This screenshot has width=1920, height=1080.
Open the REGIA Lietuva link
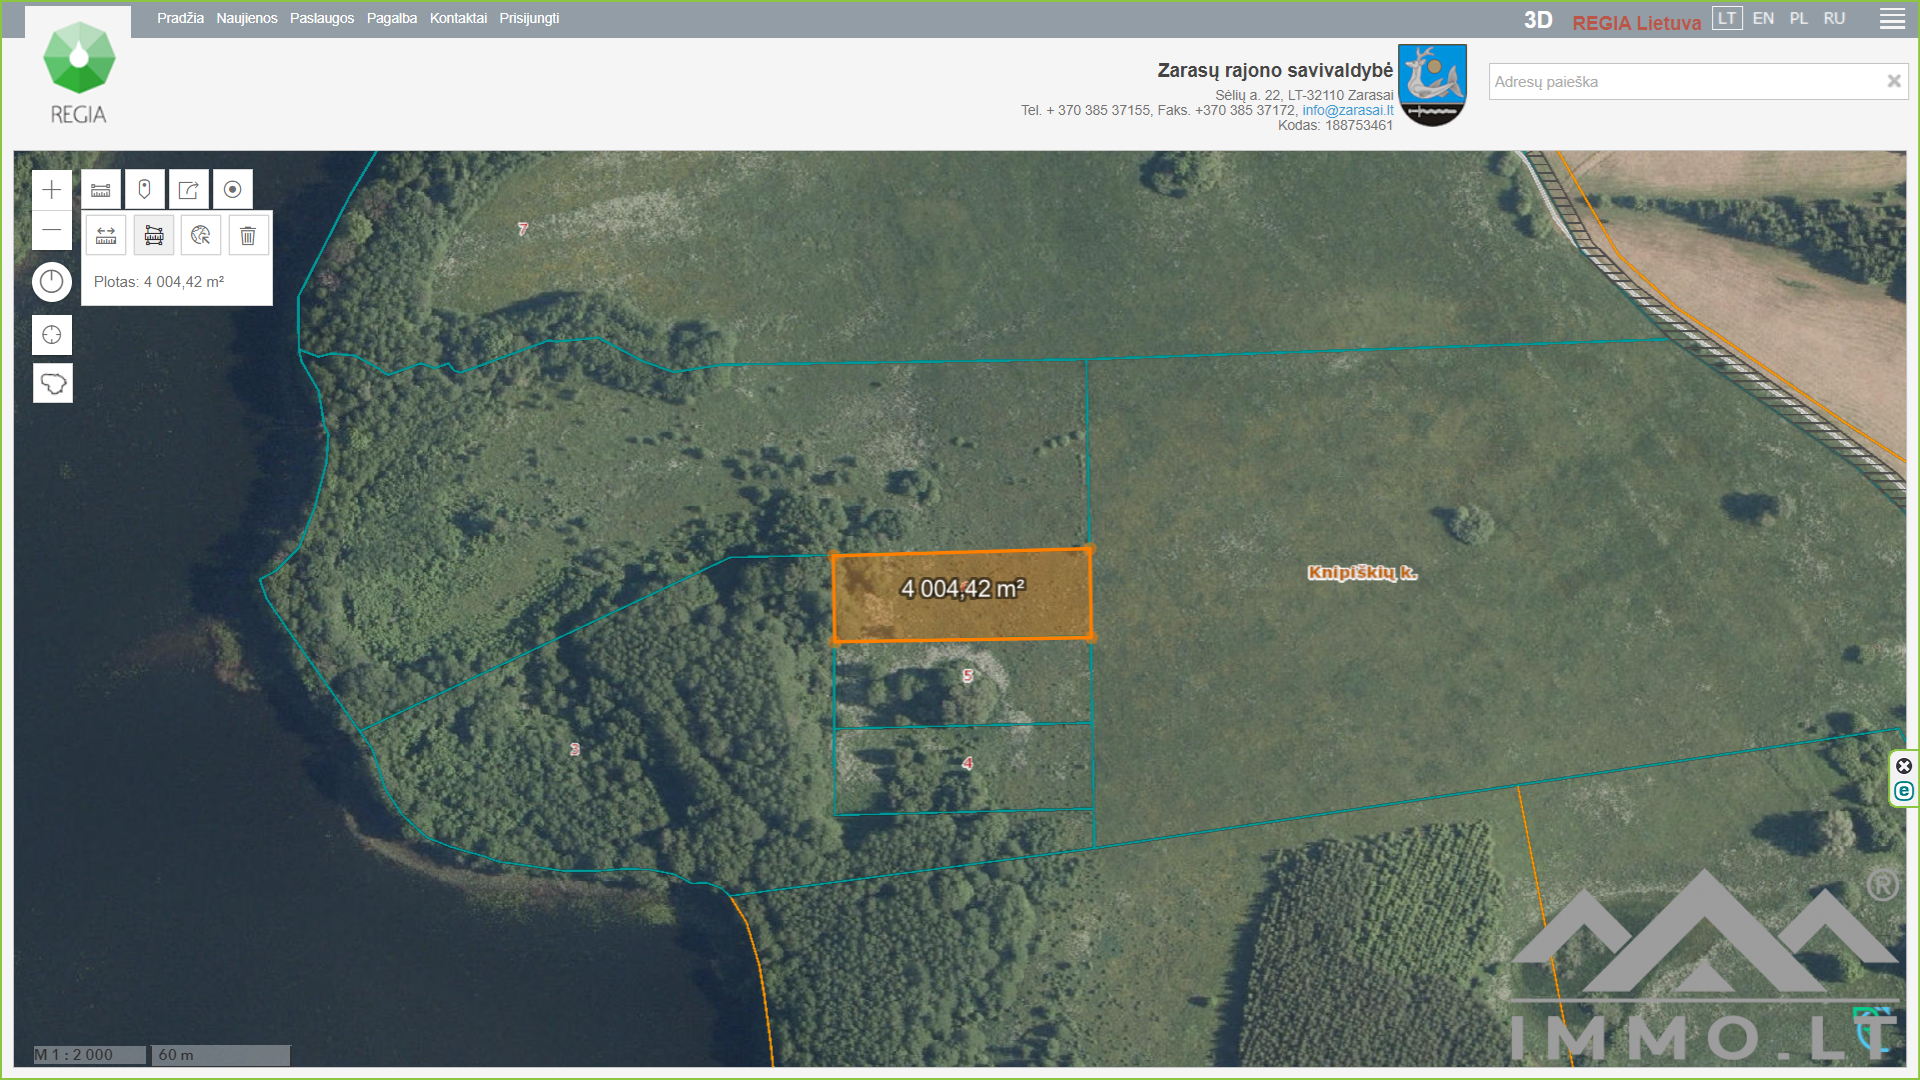(1636, 22)
